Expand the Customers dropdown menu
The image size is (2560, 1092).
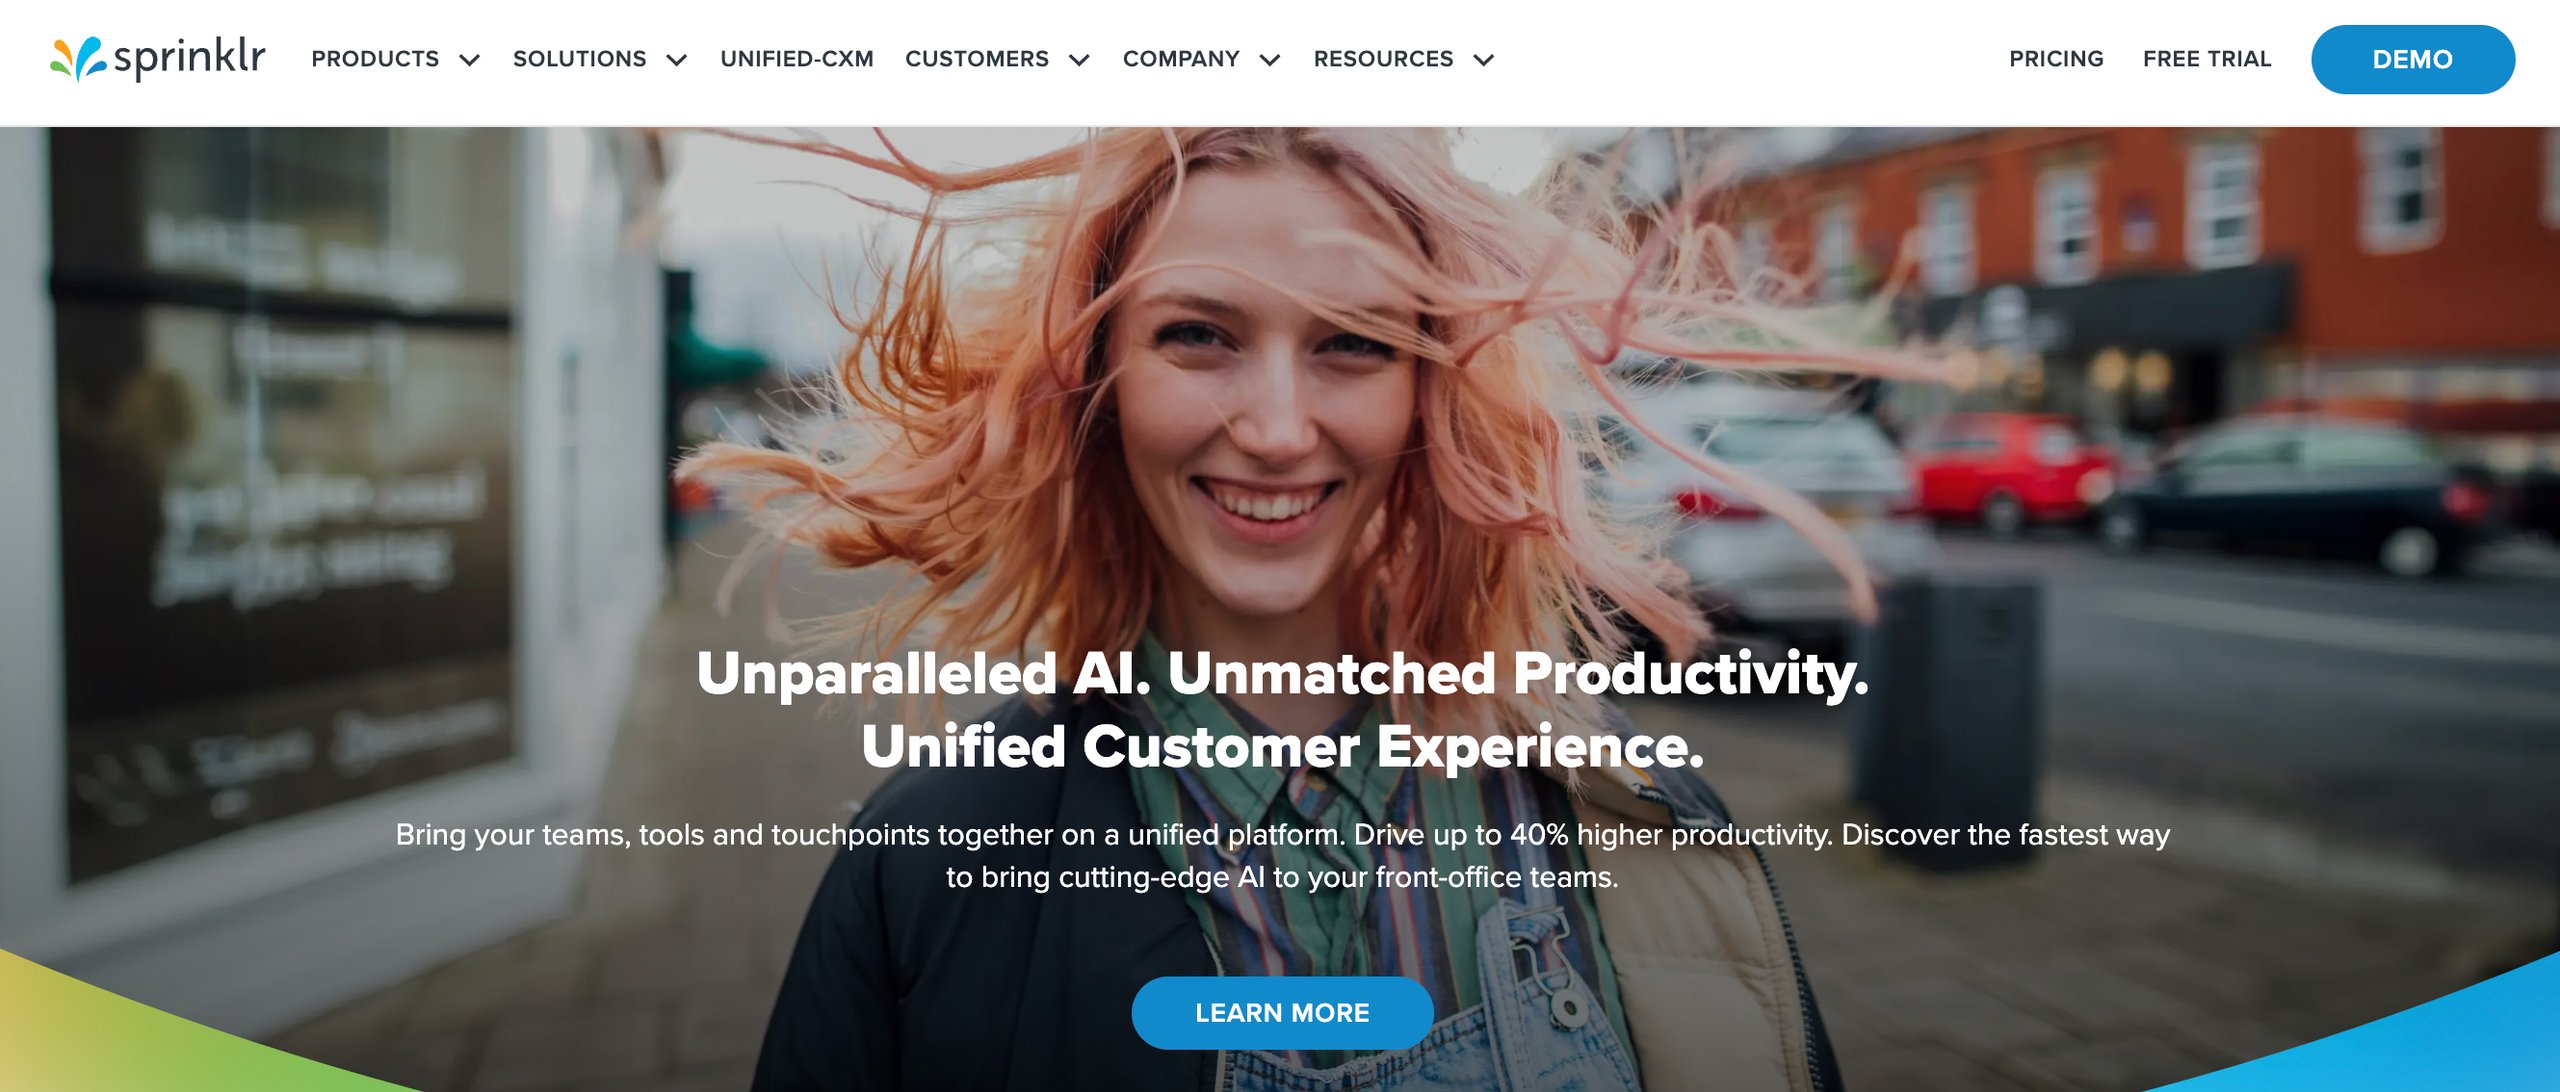pos(998,59)
